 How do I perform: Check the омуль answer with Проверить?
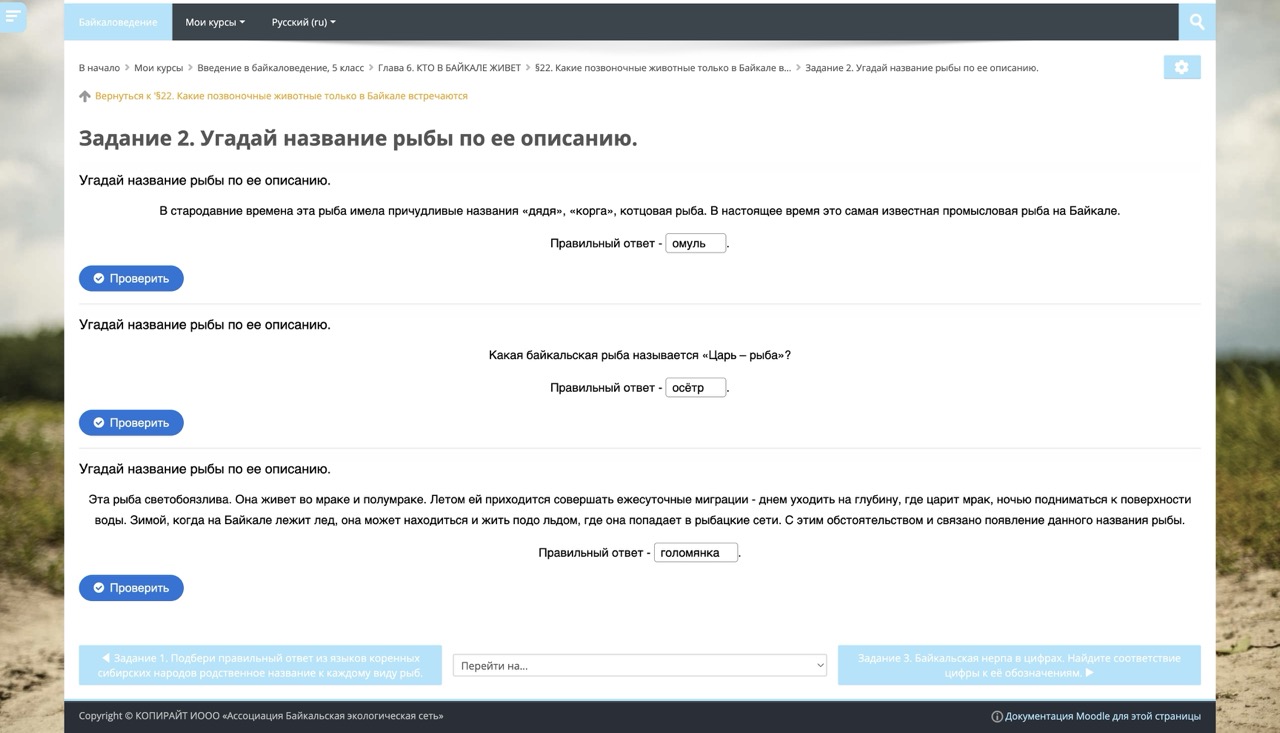[131, 278]
